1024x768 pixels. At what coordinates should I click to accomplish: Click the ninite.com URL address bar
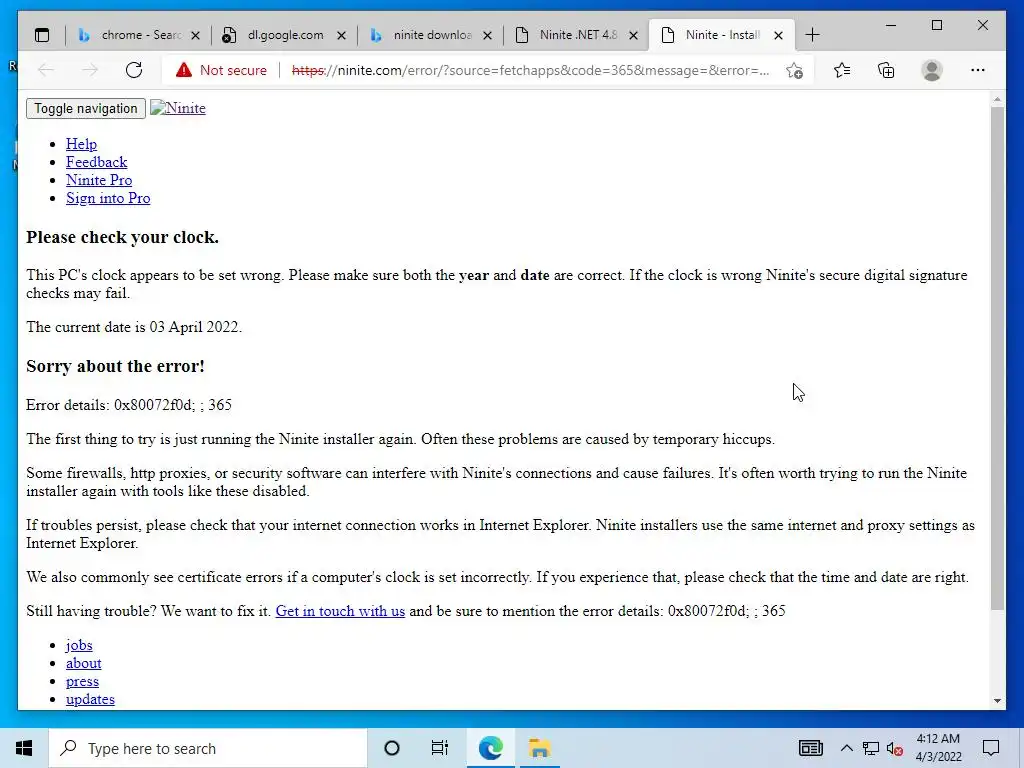[530, 70]
